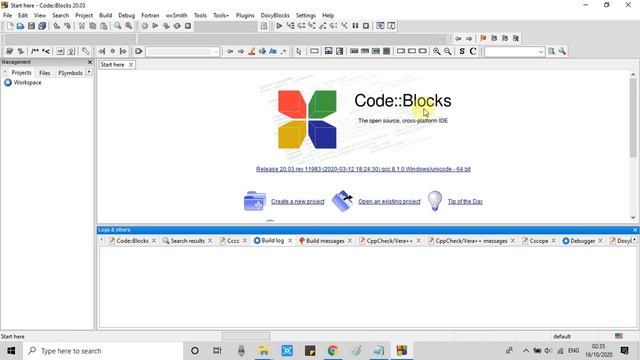The width and height of the screenshot is (640, 360).
Task: Show previous Management tabs left arrow
Action: pos(5,73)
